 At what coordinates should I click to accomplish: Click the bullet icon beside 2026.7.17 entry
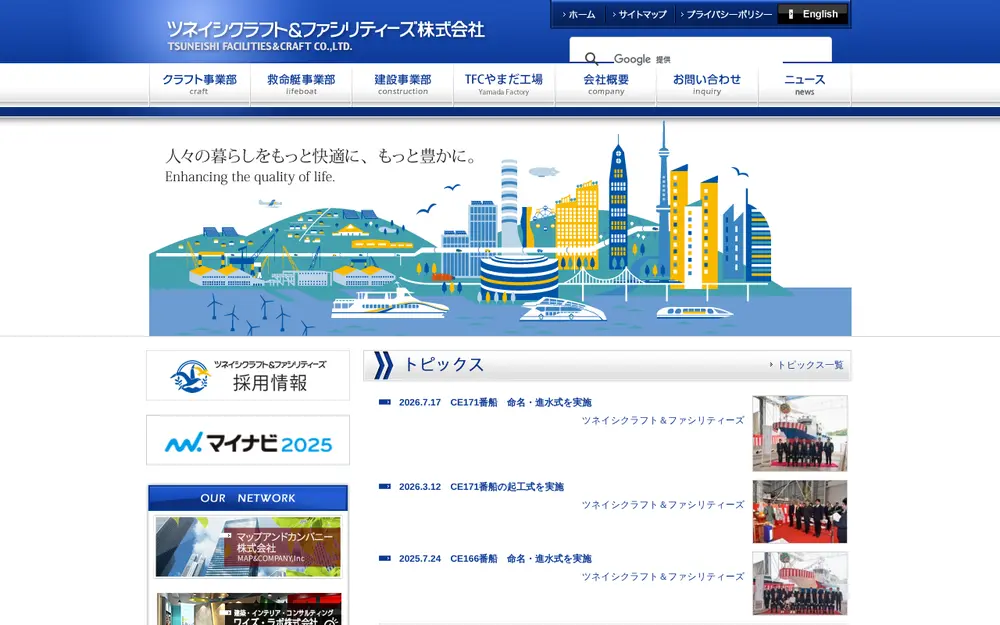(385, 402)
